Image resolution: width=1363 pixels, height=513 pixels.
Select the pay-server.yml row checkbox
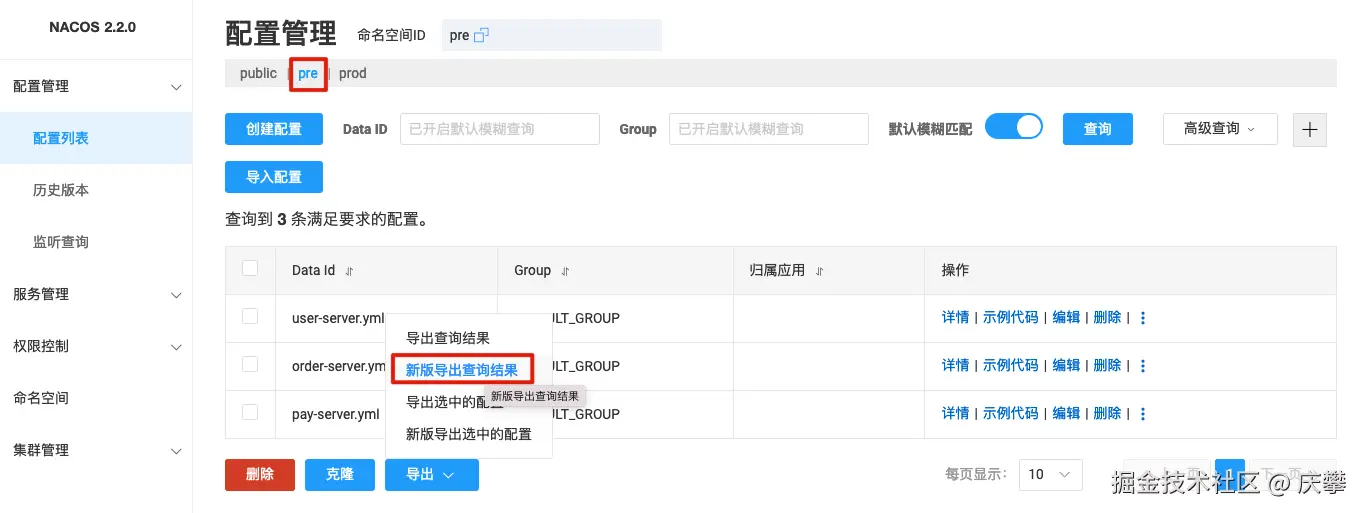coord(250,412)
